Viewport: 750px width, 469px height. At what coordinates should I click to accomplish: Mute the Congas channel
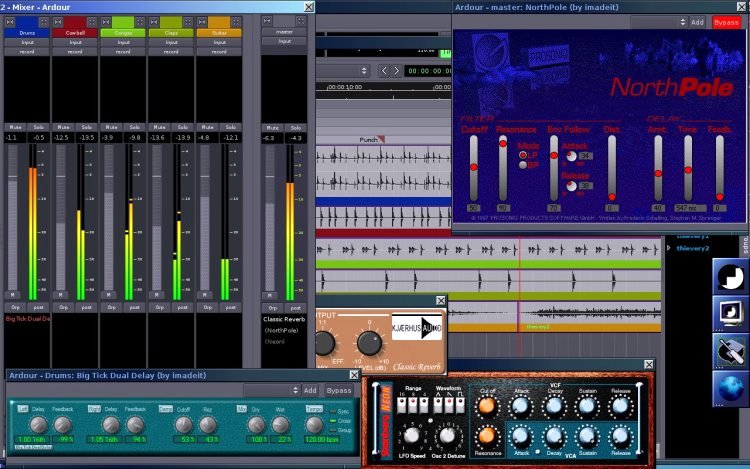[x=111, y=127]
